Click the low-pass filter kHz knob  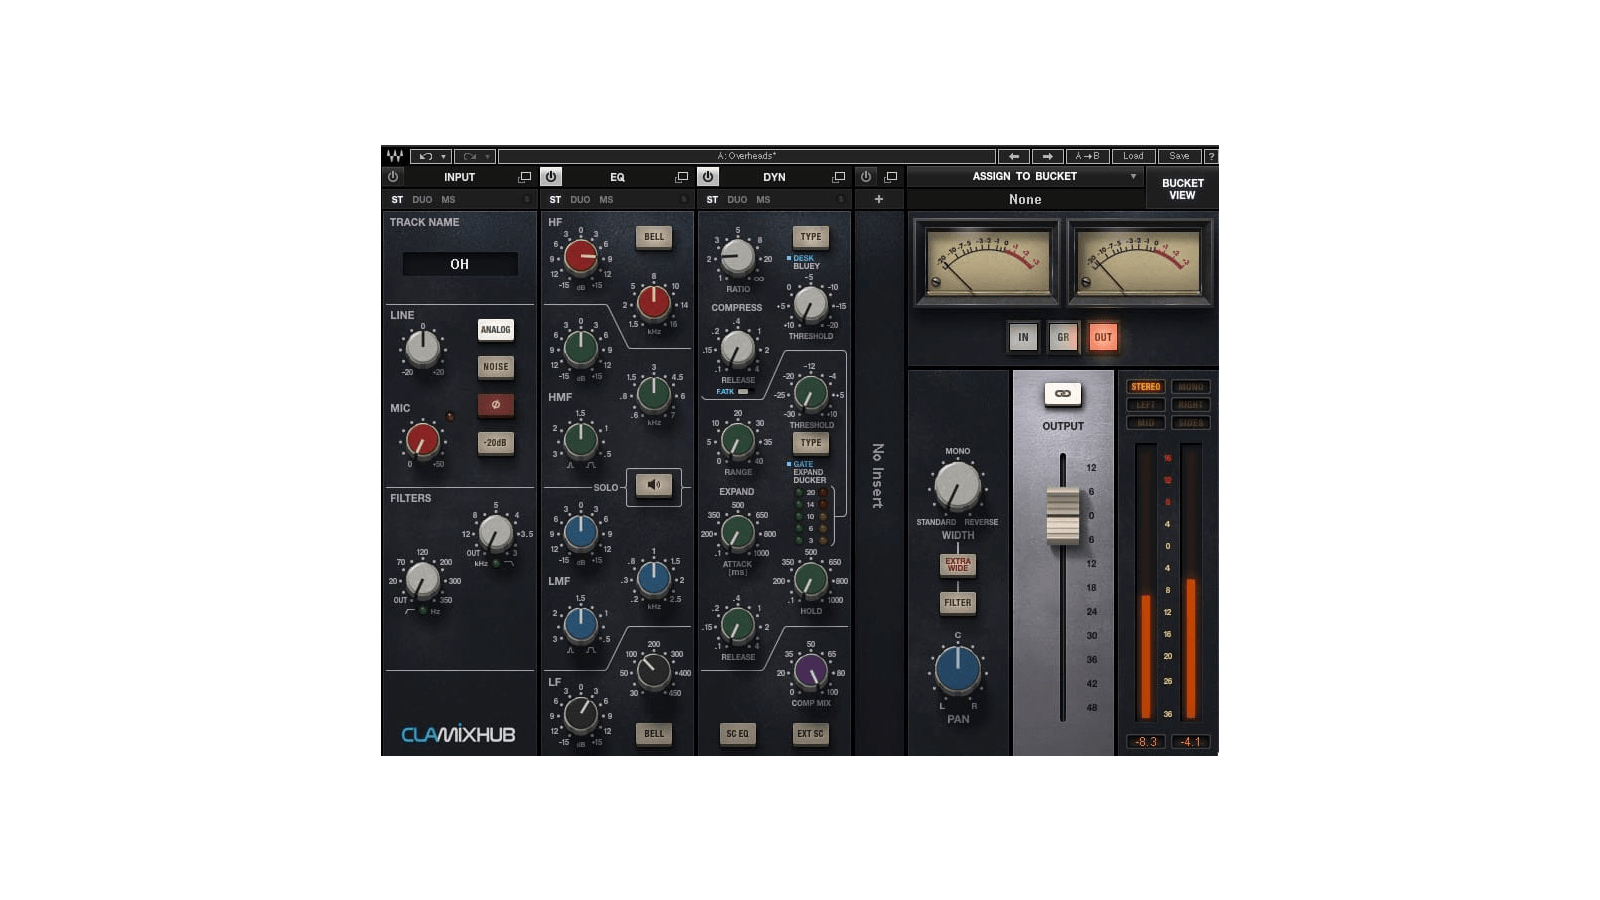(495, 533)
